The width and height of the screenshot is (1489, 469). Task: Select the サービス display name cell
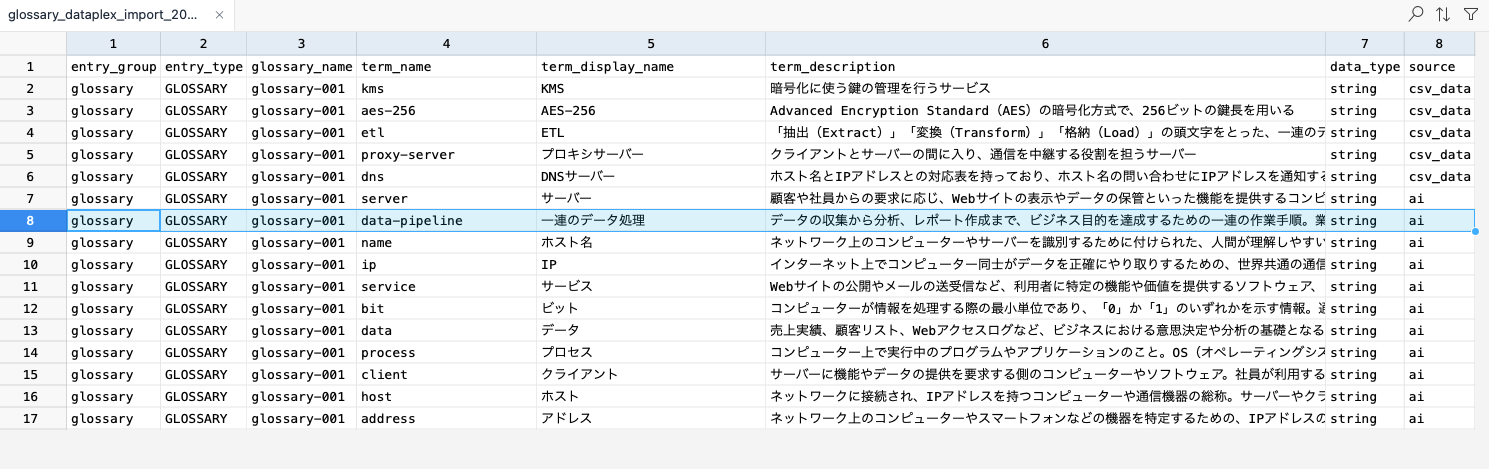[651, 287]
